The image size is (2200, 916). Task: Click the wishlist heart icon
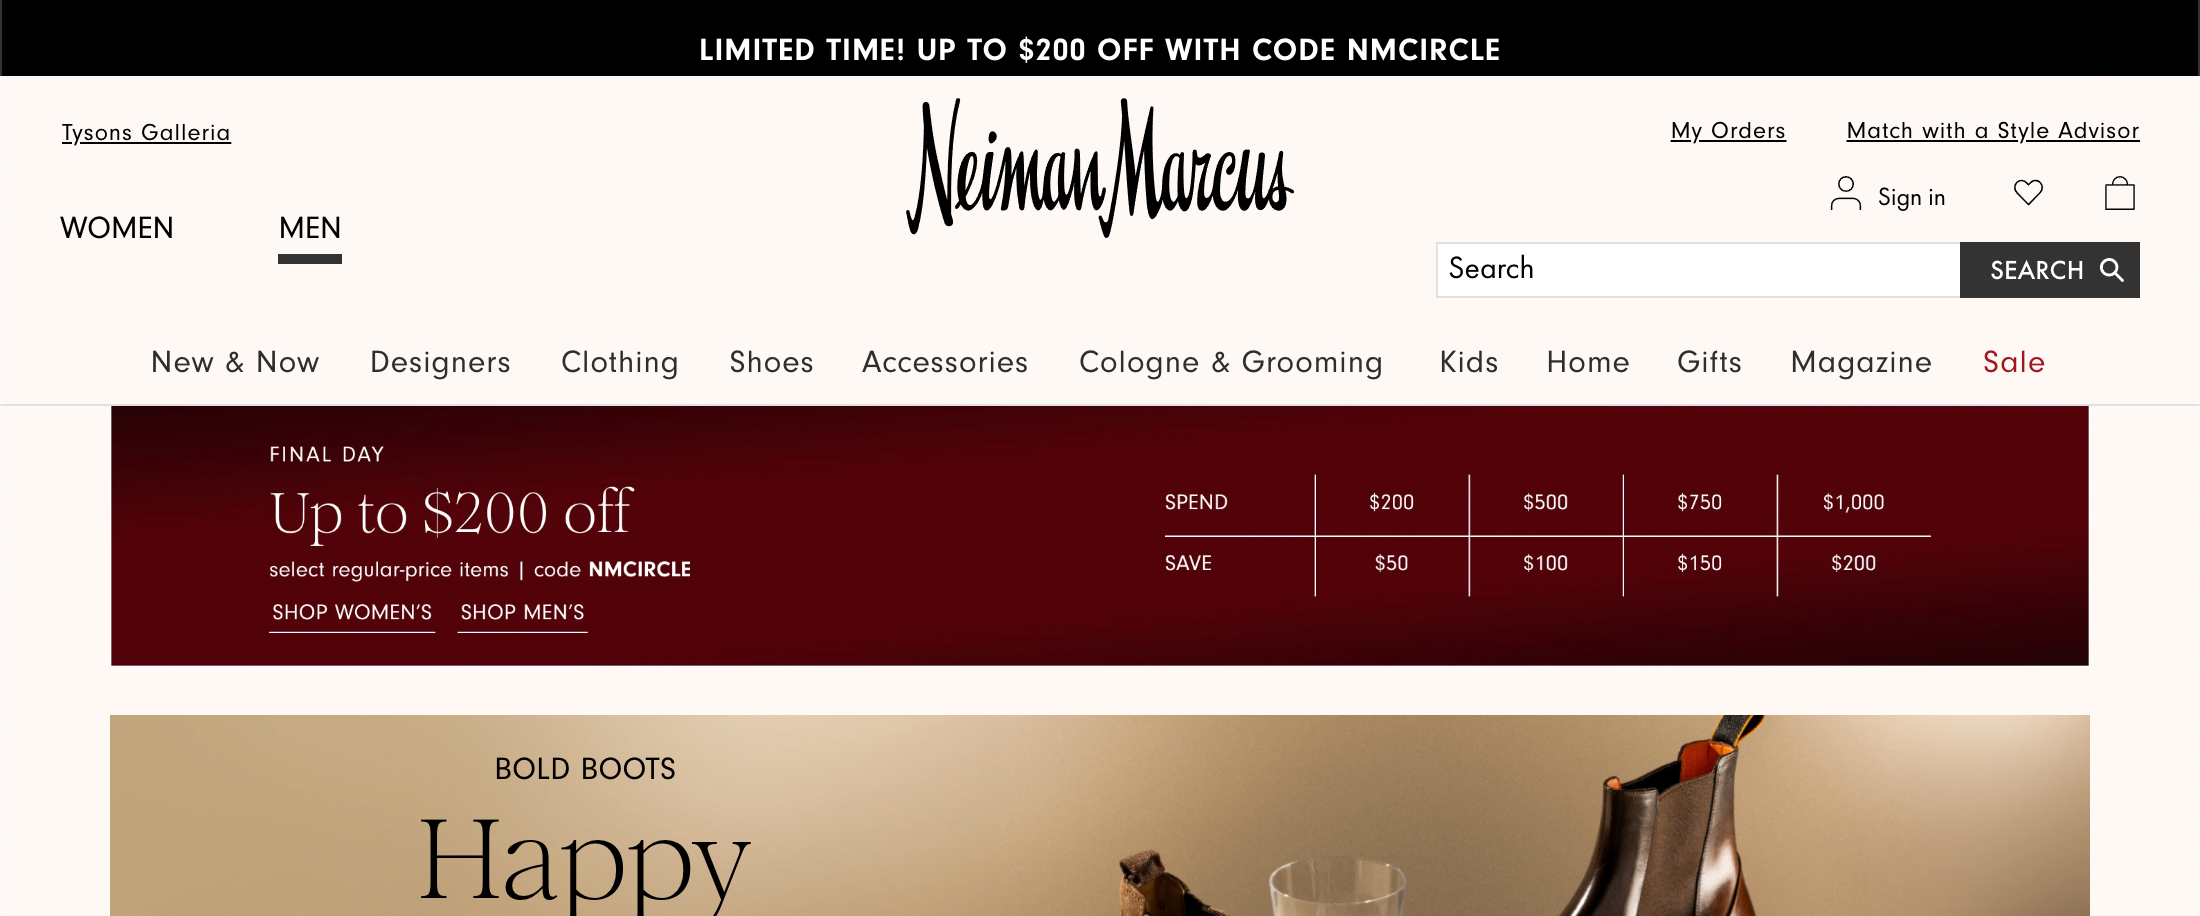click(2028, 192)
